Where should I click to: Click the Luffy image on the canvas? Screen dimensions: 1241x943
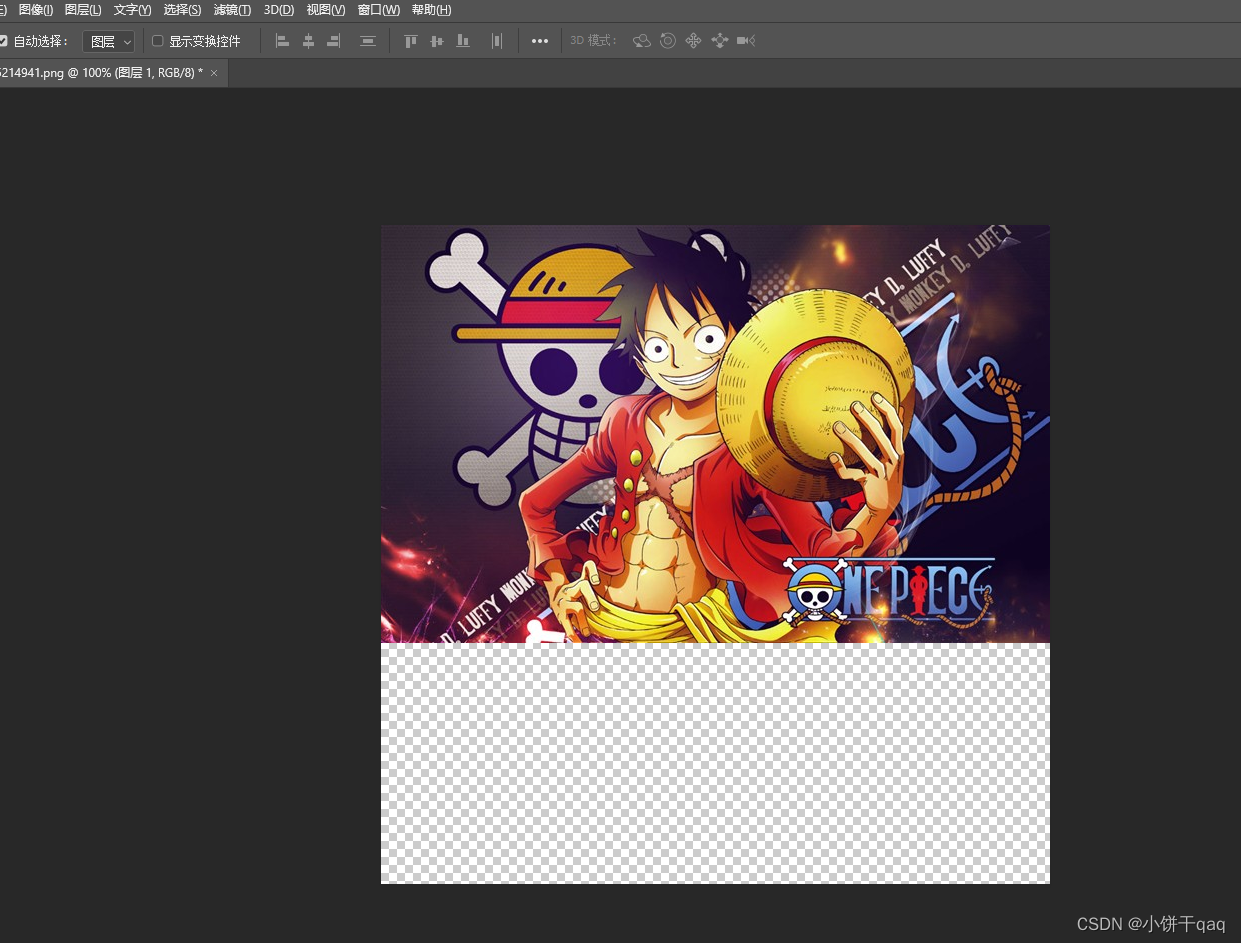[715, 434]
